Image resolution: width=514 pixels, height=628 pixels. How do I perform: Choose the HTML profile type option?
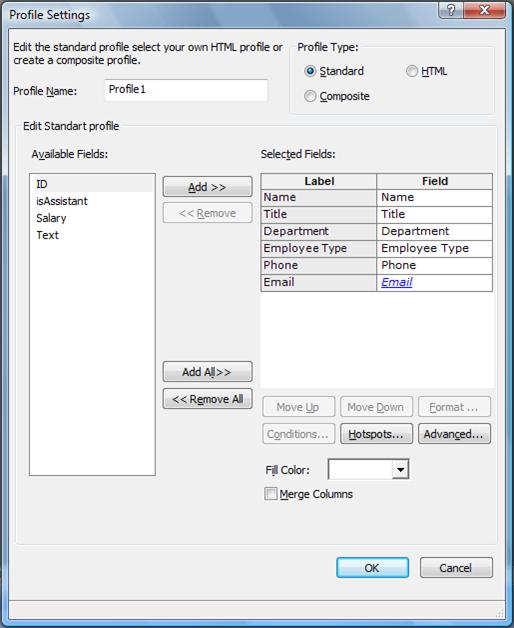(411, 71)
